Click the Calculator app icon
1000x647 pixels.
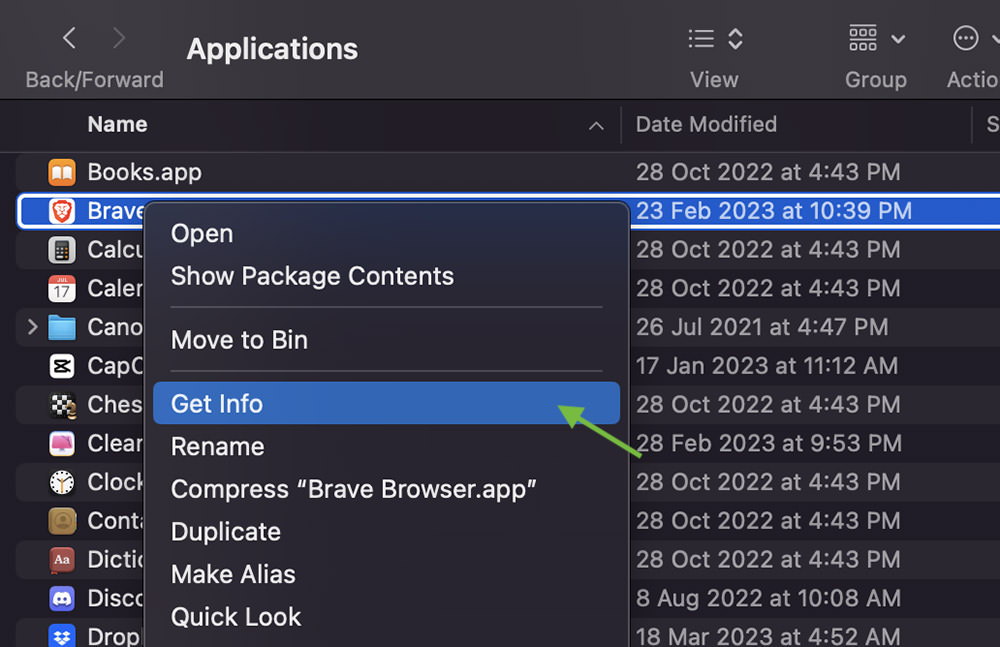click(x=62, y=250)
